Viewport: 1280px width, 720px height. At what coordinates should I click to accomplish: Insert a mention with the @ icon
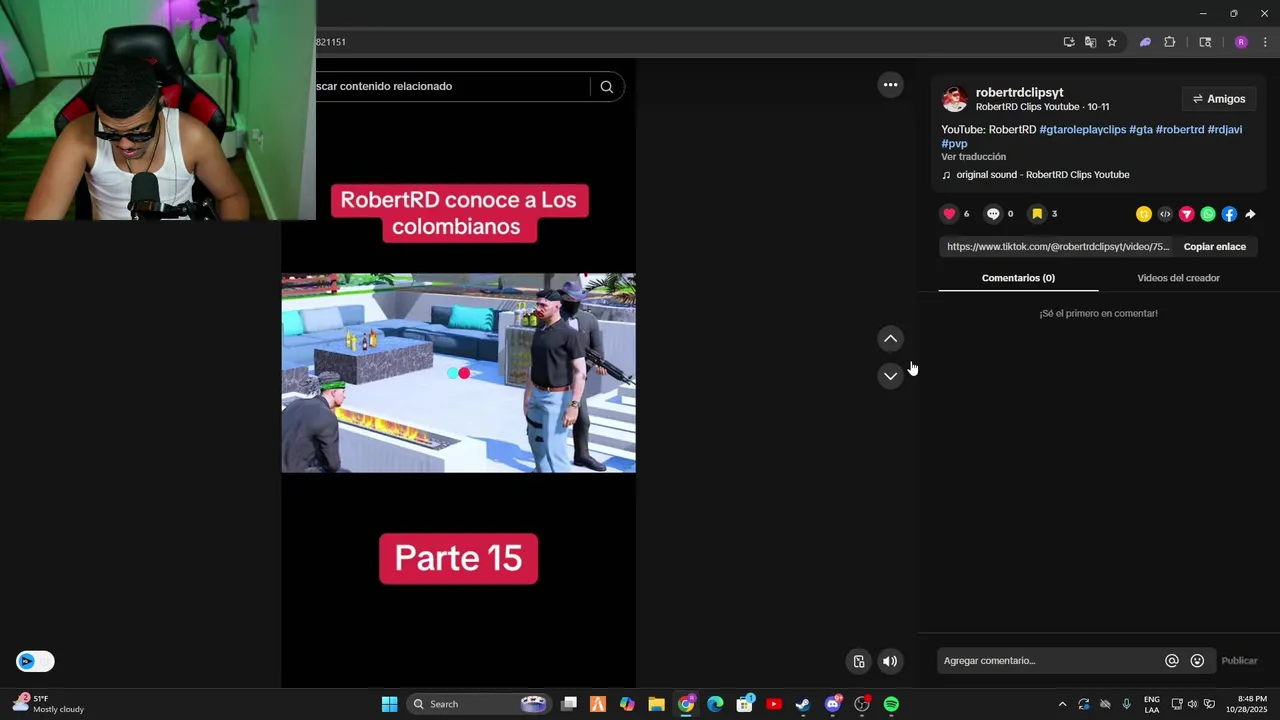tap(1172, 661)
